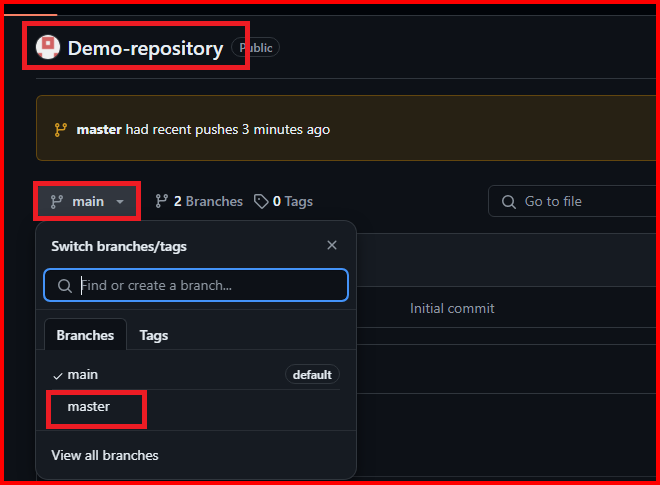The image size is (660, 485).
Task: Click the tag icon beside 0 Tags
Action: click(261, 201)
